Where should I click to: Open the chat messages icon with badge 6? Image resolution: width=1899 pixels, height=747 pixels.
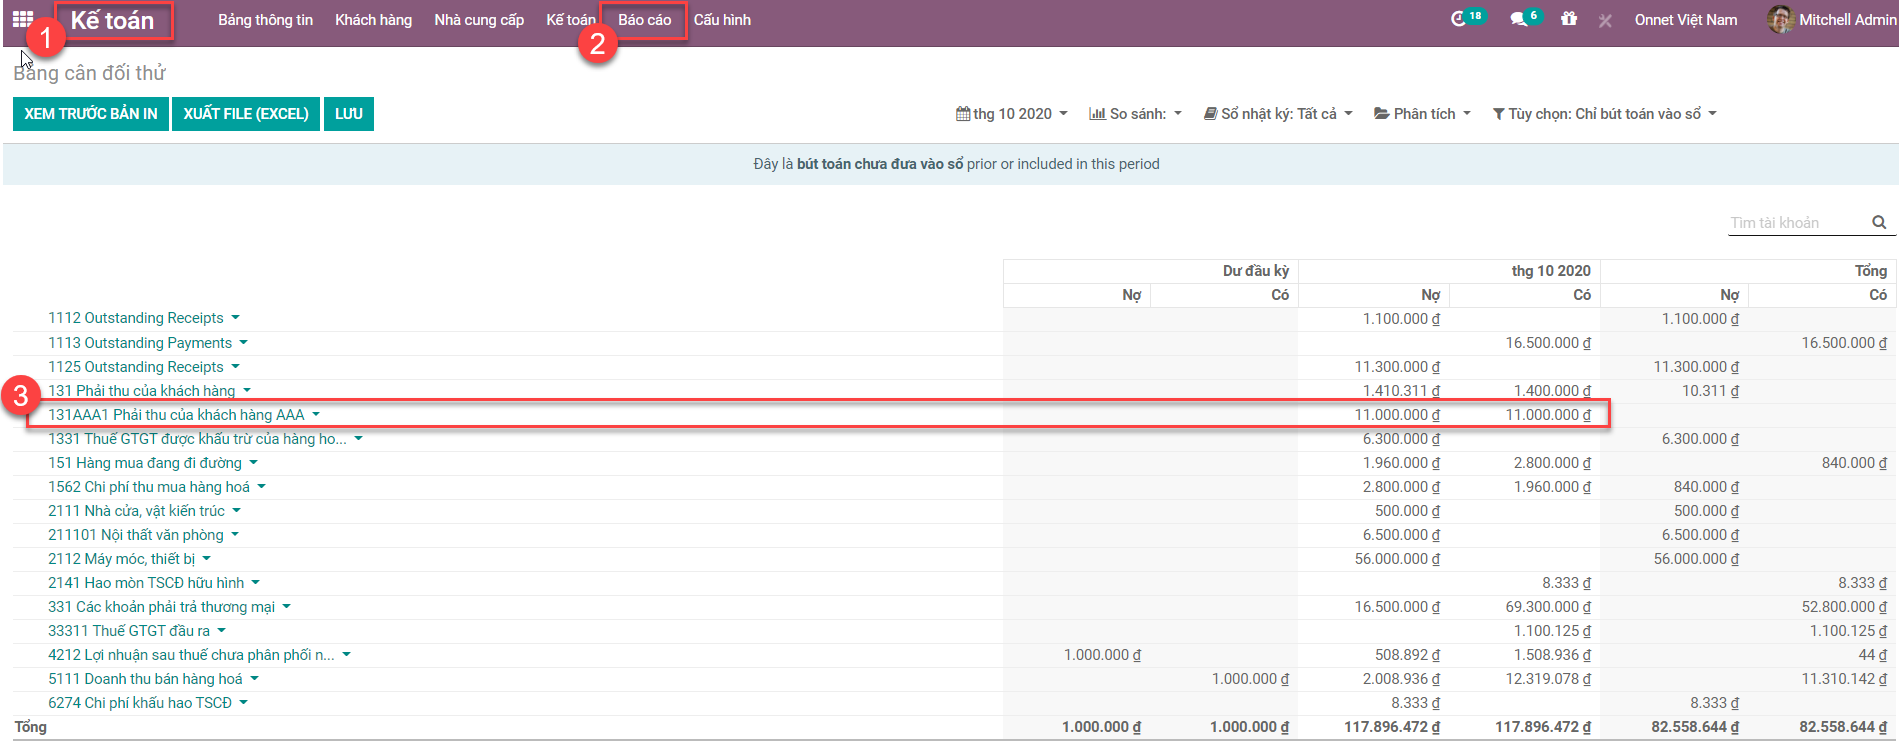[1519, 19]
